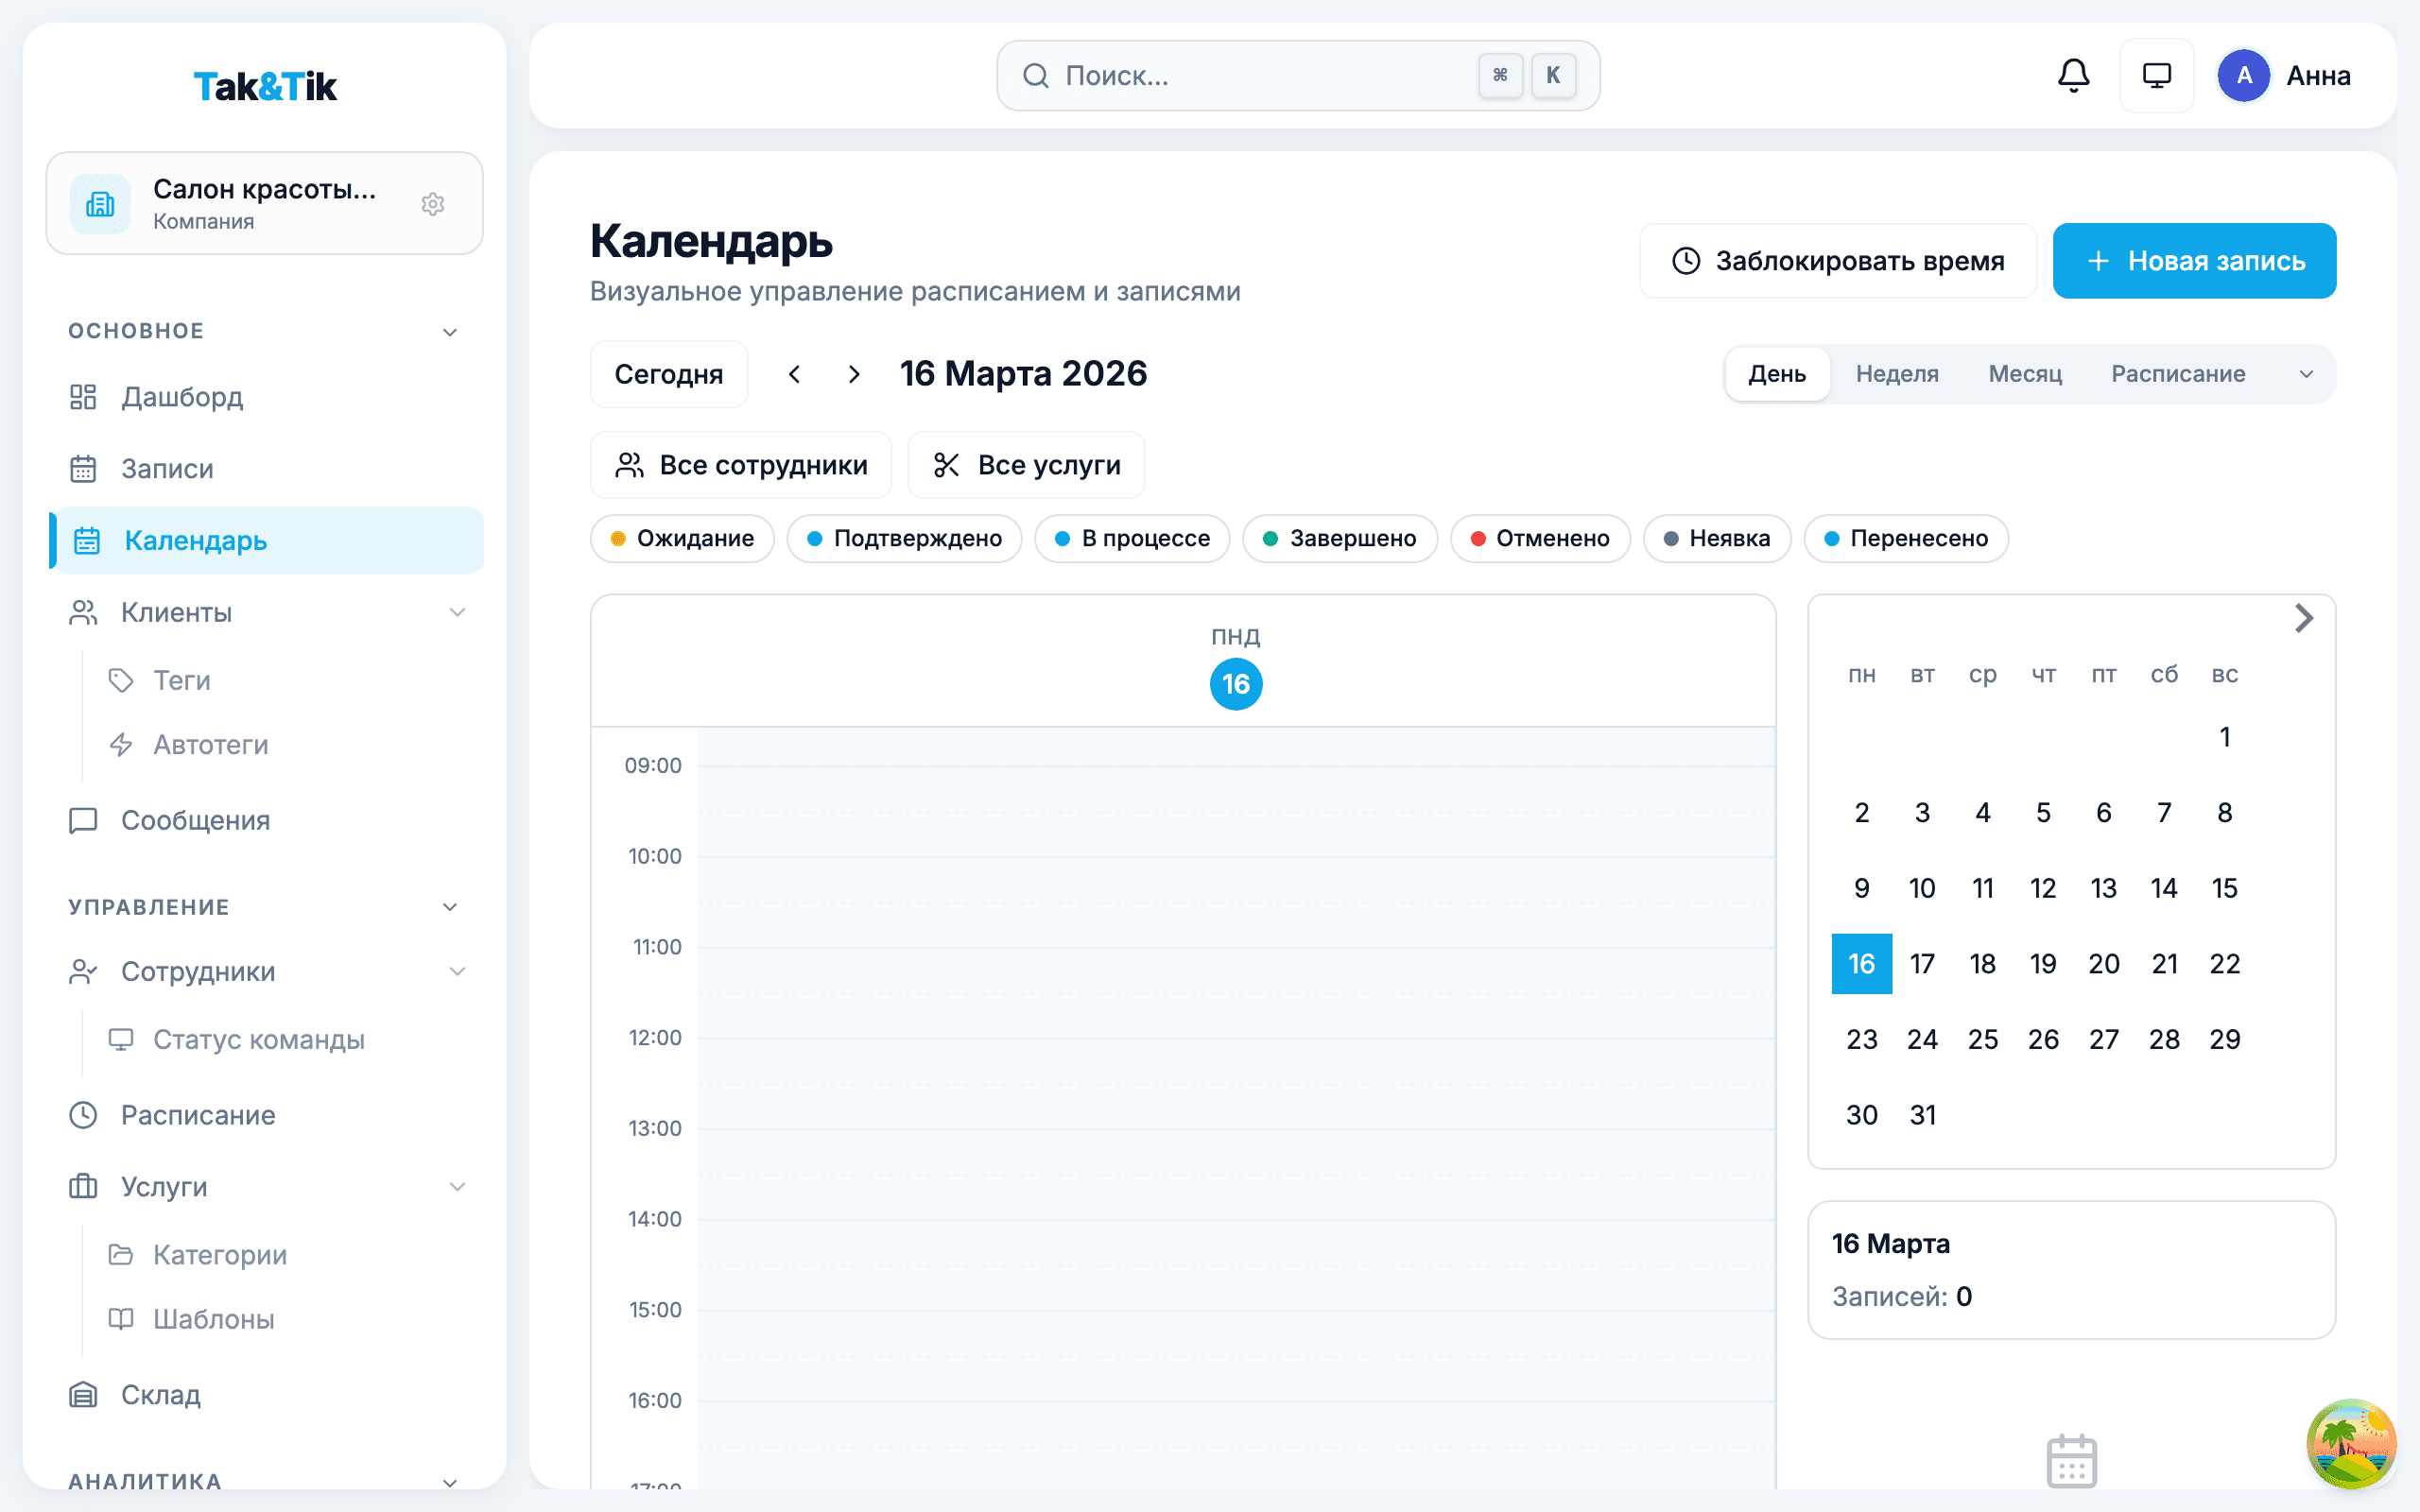Toggle the Завершено status filter
This screenshot has width=2420, height=1512.
[x=1339, y=539]
